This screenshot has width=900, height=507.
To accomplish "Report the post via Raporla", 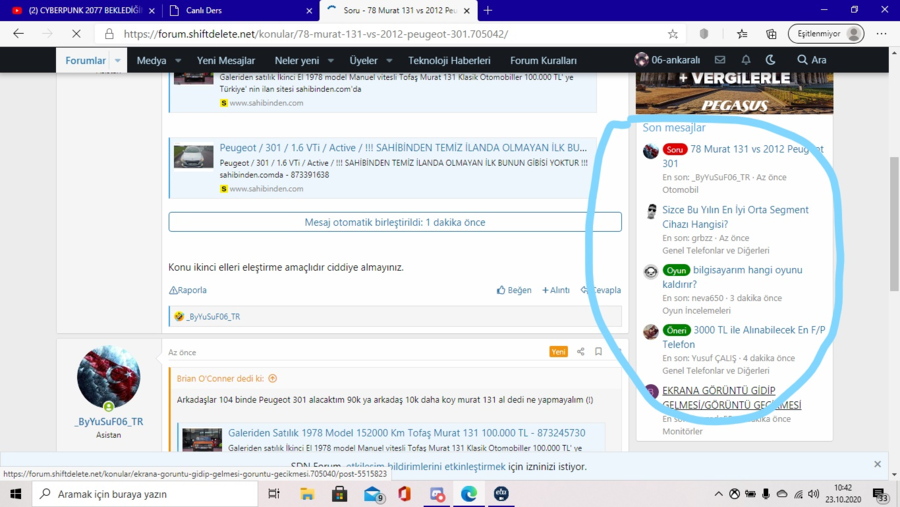I will (x=188, y=290).
